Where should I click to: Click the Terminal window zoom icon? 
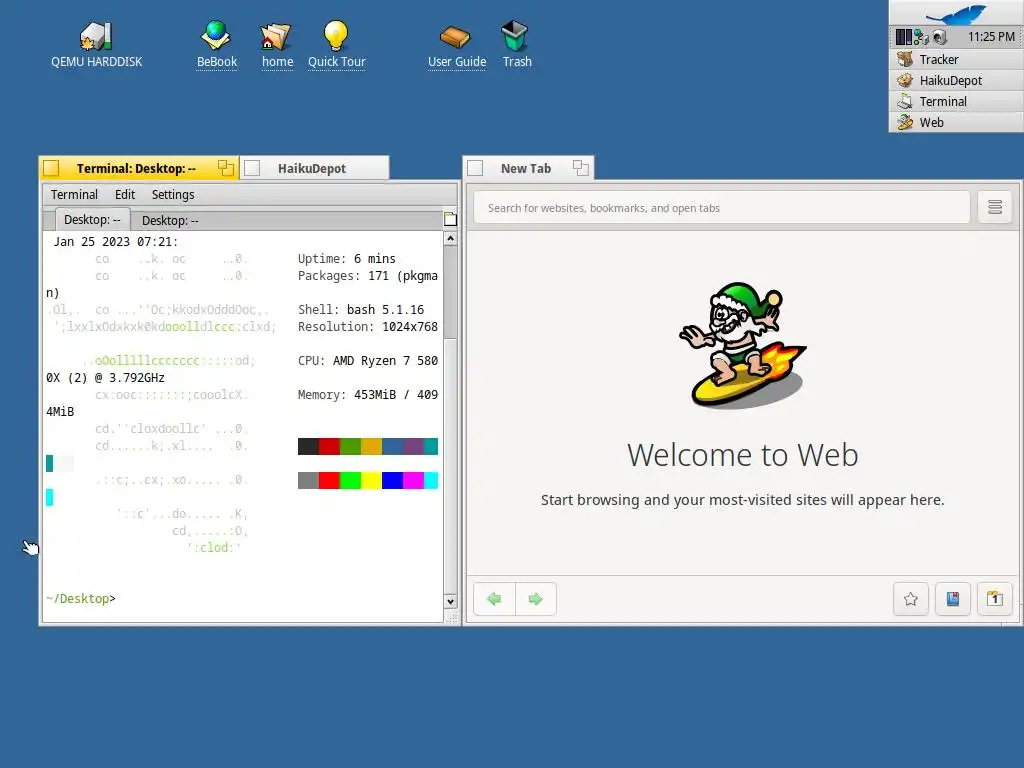point(226,168)
